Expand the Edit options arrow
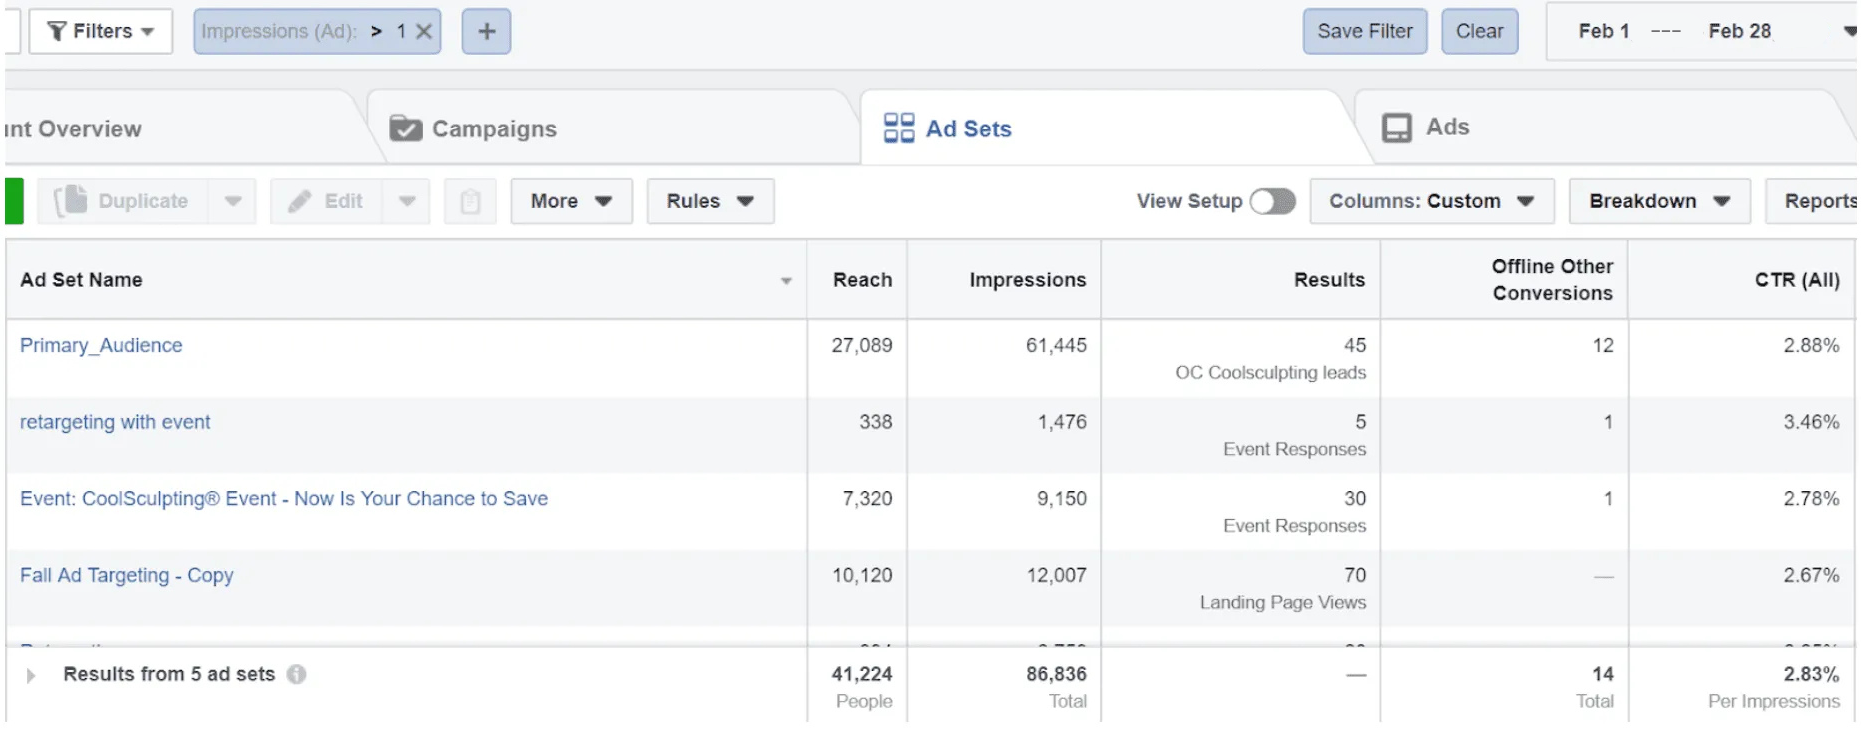Screen dimensions: 1862x730 407,201
